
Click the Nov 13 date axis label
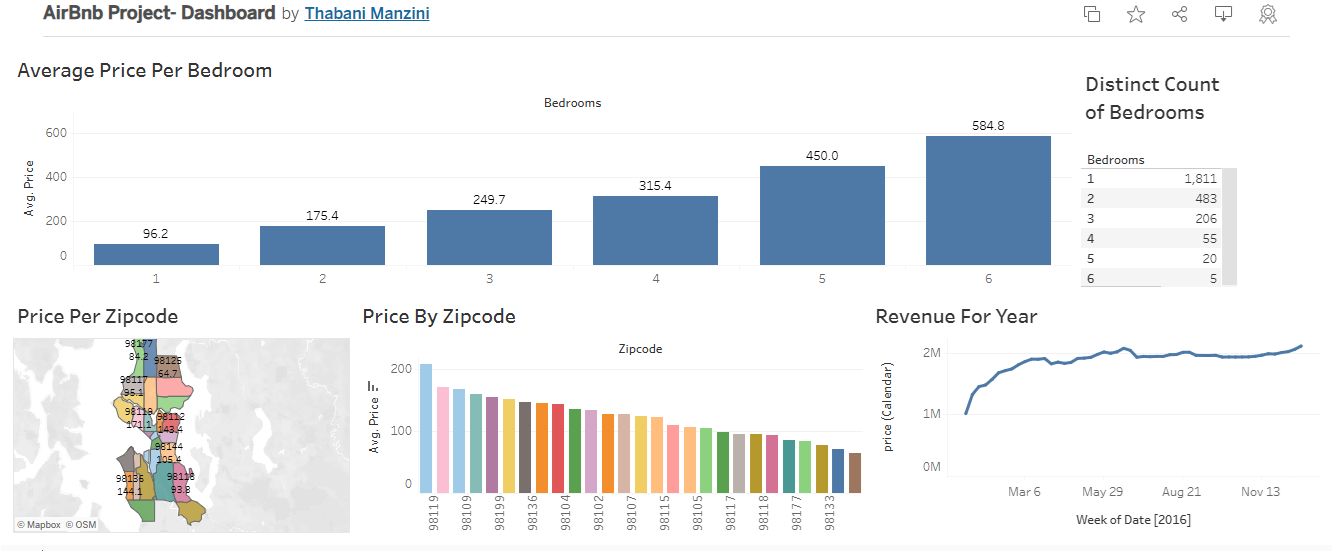pyautogui.click(x=1260, y=492)
